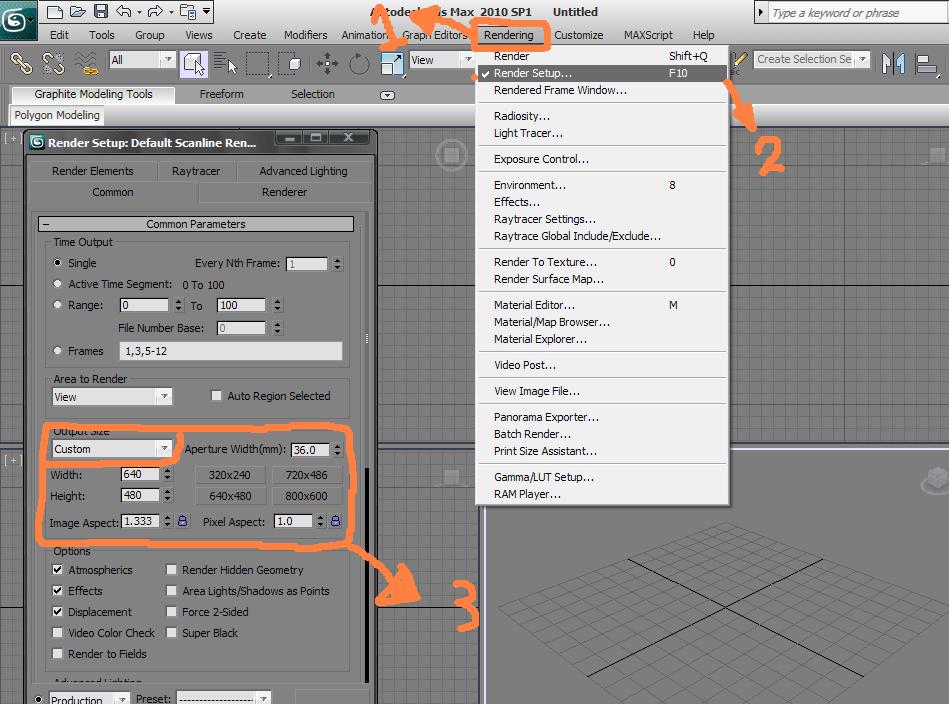Viewport: 949px width, 704px height.
Task: Click the 720x486 preset button
Action: [x=306, y=475]
